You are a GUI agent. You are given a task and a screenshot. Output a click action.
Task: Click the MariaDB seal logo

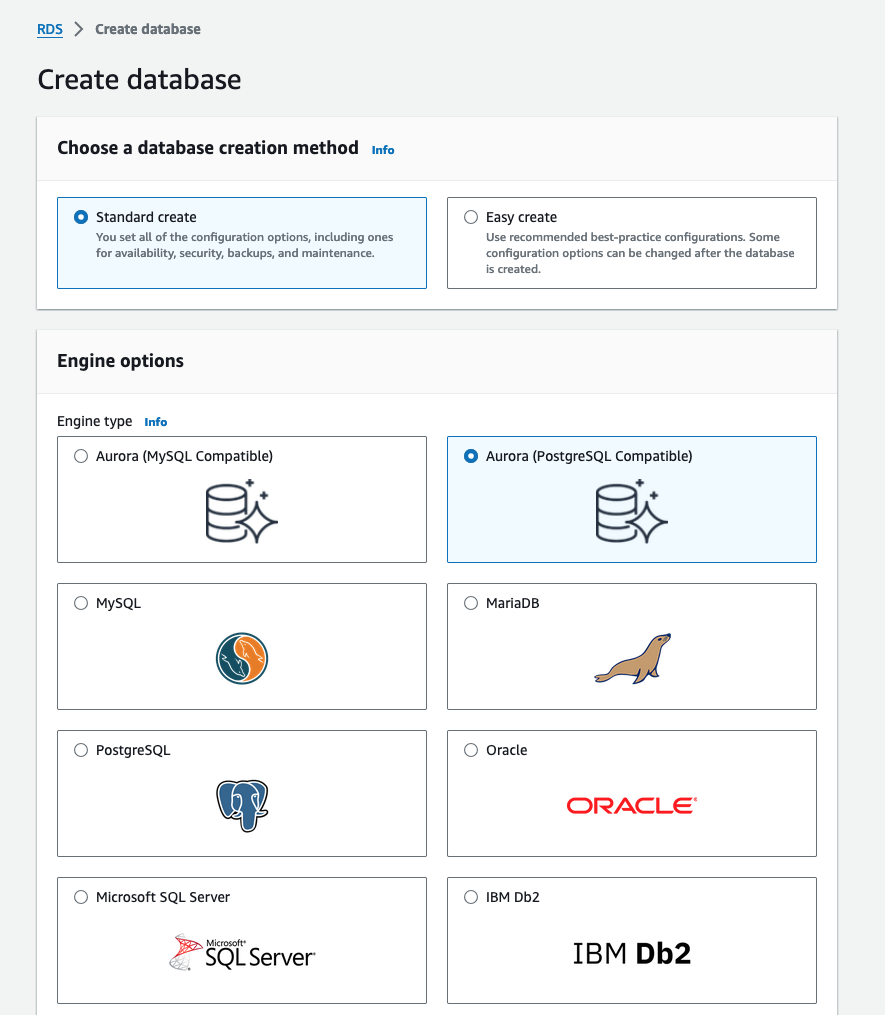pyautogui.click(x=633, y=658)
